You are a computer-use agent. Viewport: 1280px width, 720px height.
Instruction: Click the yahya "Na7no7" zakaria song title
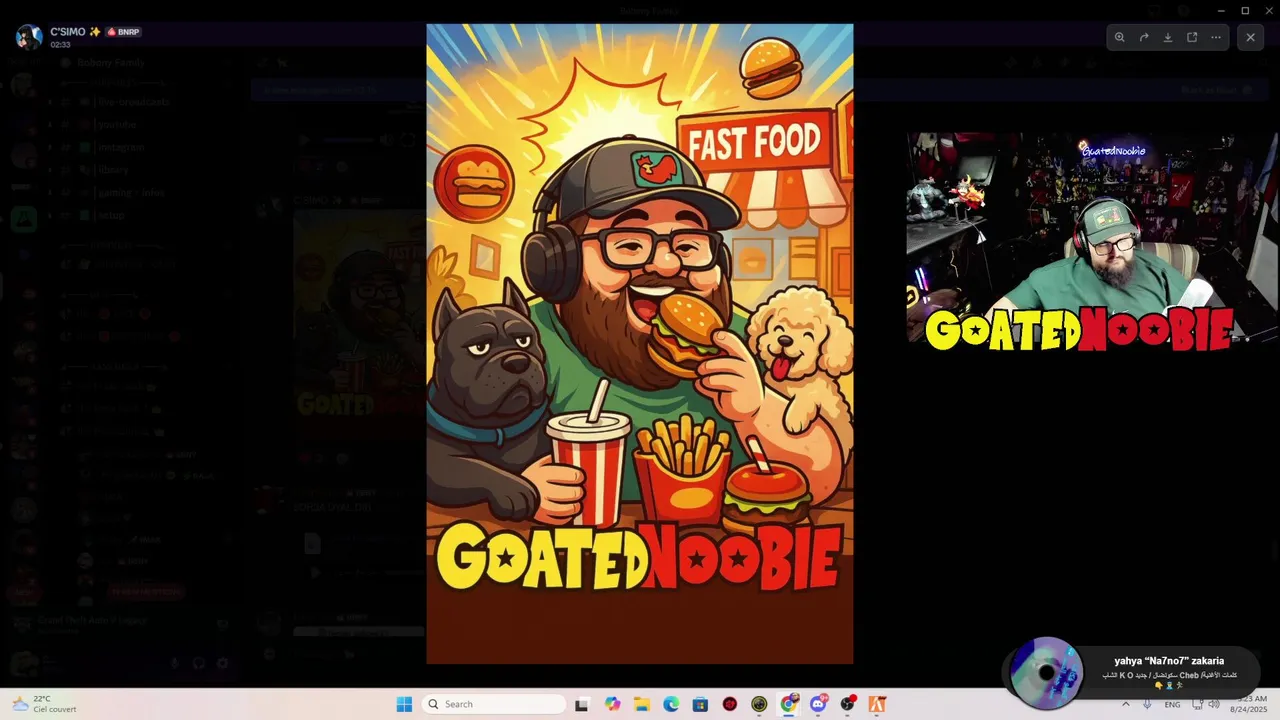(x=1169, y=661)
